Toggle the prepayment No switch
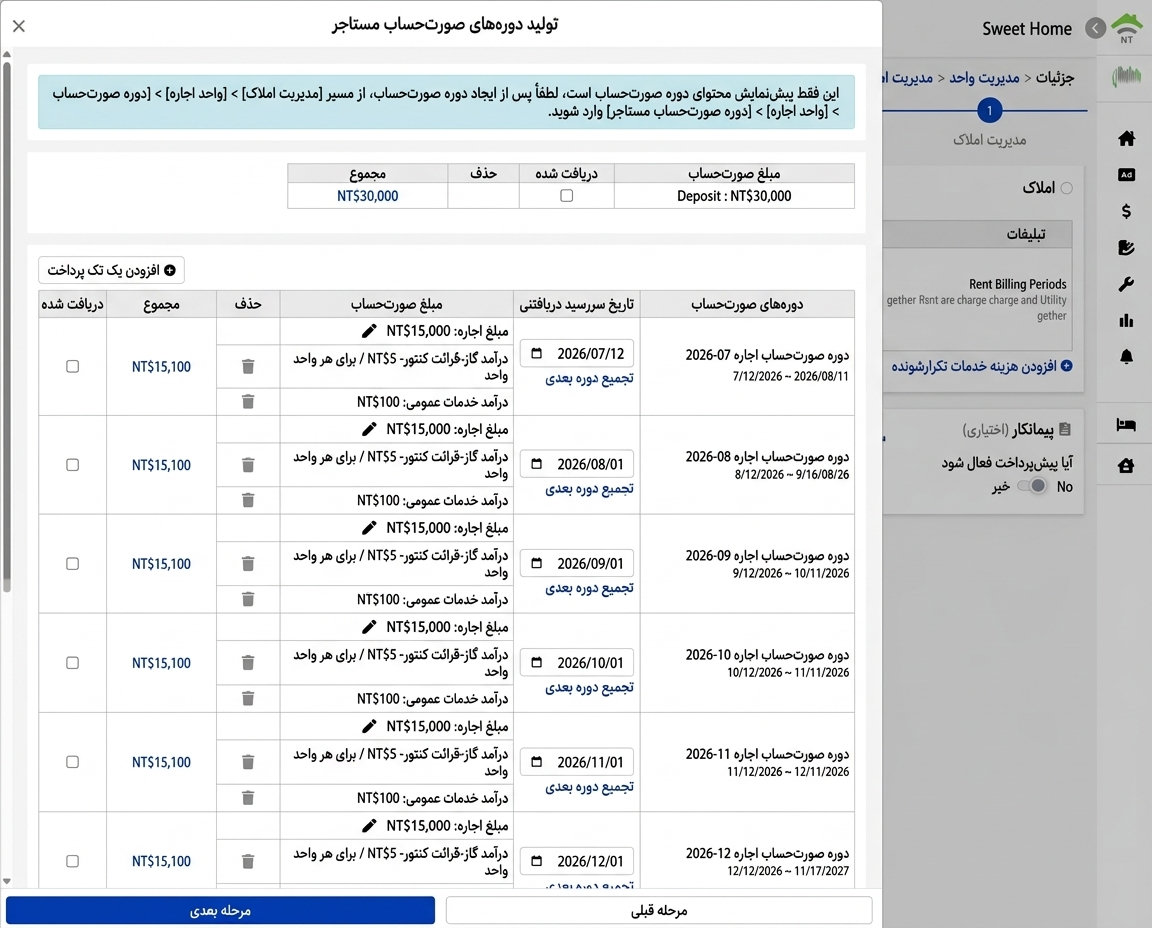This screenshot has width=1152, height=928. point(1033,486)
